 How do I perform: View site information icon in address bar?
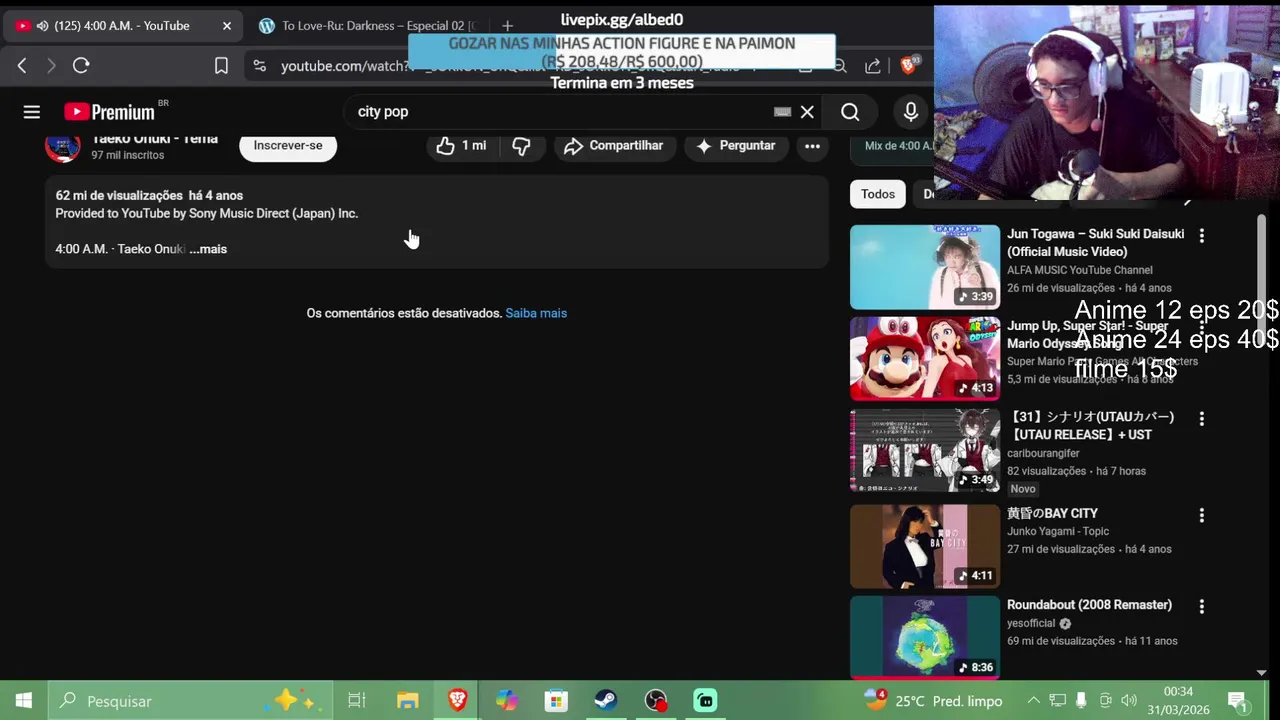pyautogui.click(x=259, y=66)
